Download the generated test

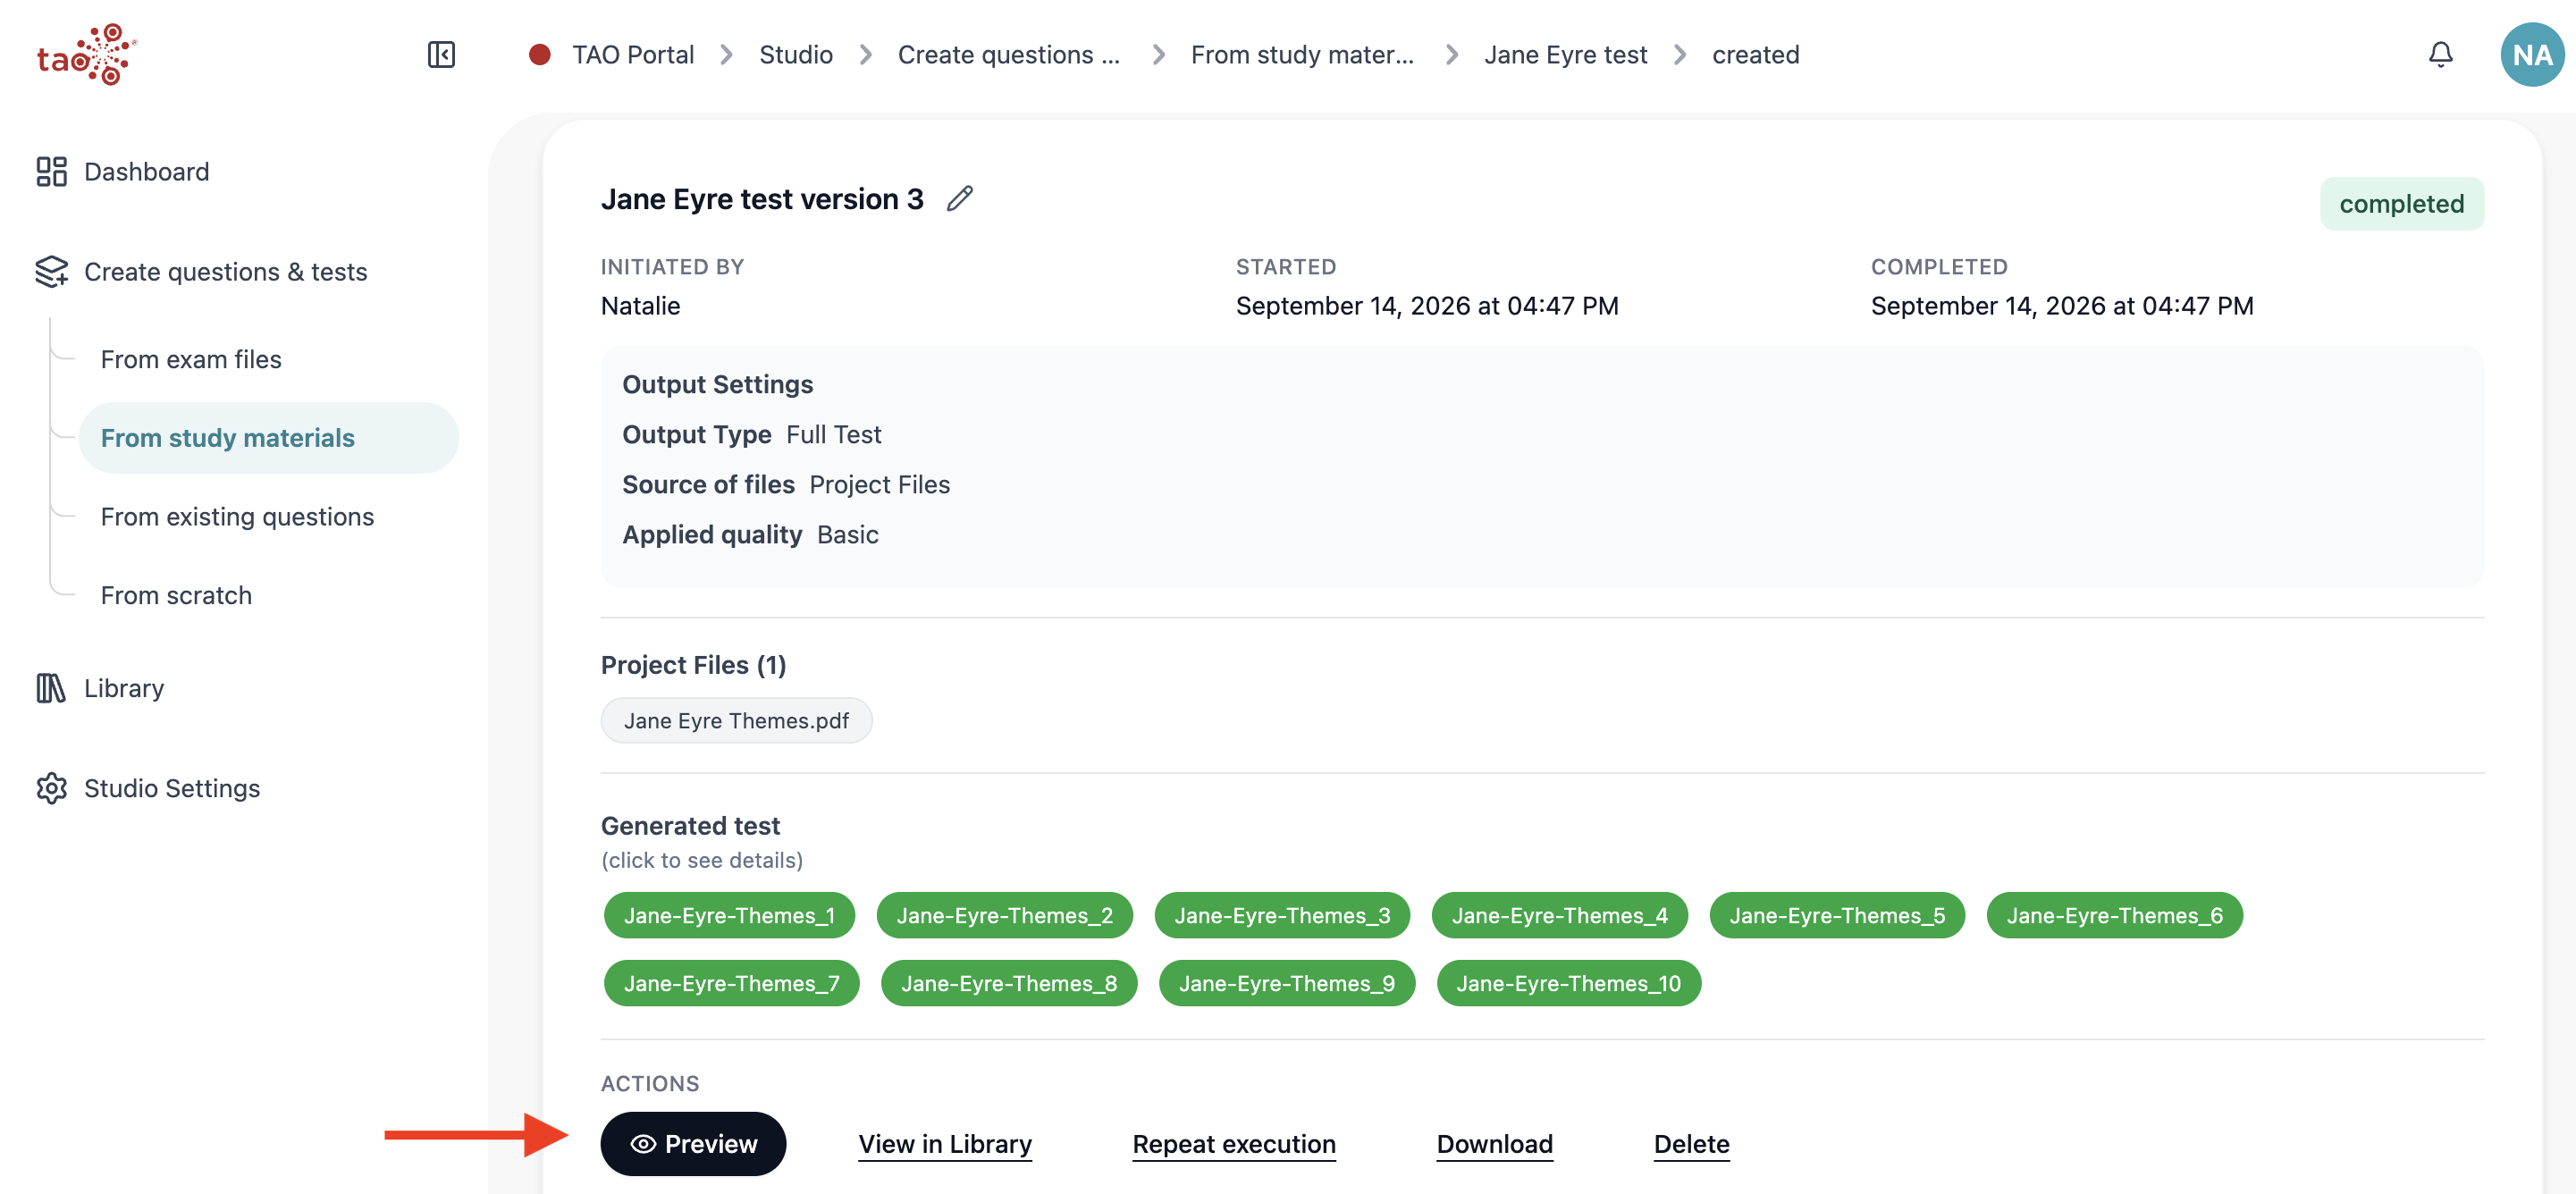(1494, 1143)
